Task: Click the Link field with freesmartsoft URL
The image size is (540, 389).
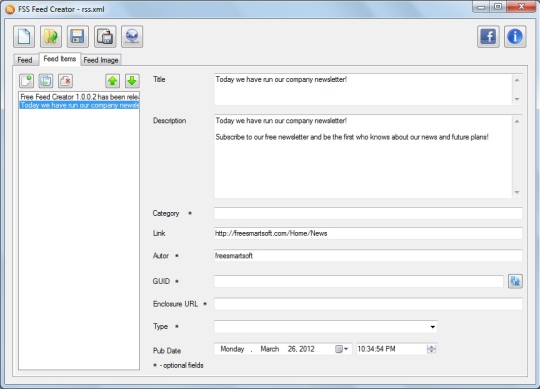Action: pyautogui.click(x=368, y=233)
